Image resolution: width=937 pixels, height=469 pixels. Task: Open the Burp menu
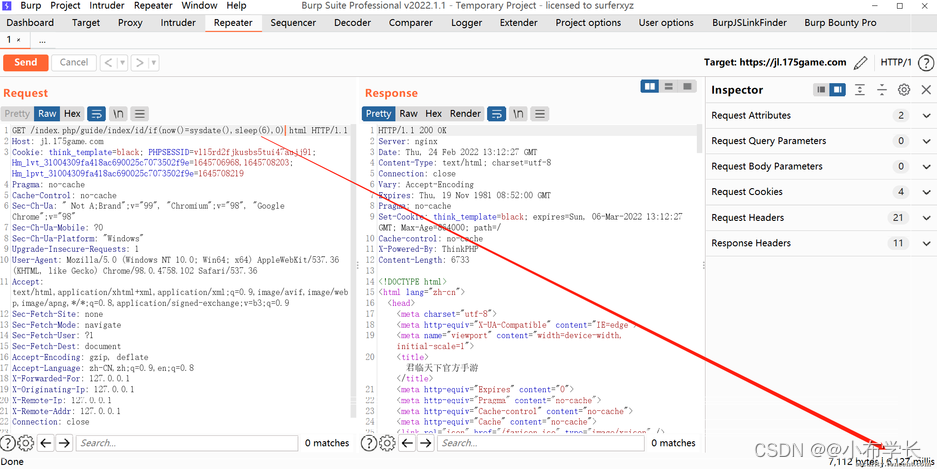click(x=30, y=6)
